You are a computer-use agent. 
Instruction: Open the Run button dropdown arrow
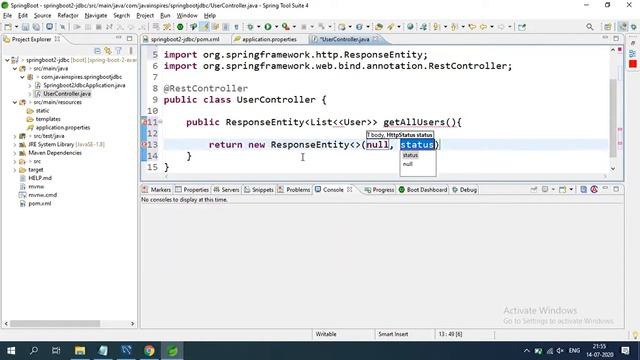(x=276, y=27)
